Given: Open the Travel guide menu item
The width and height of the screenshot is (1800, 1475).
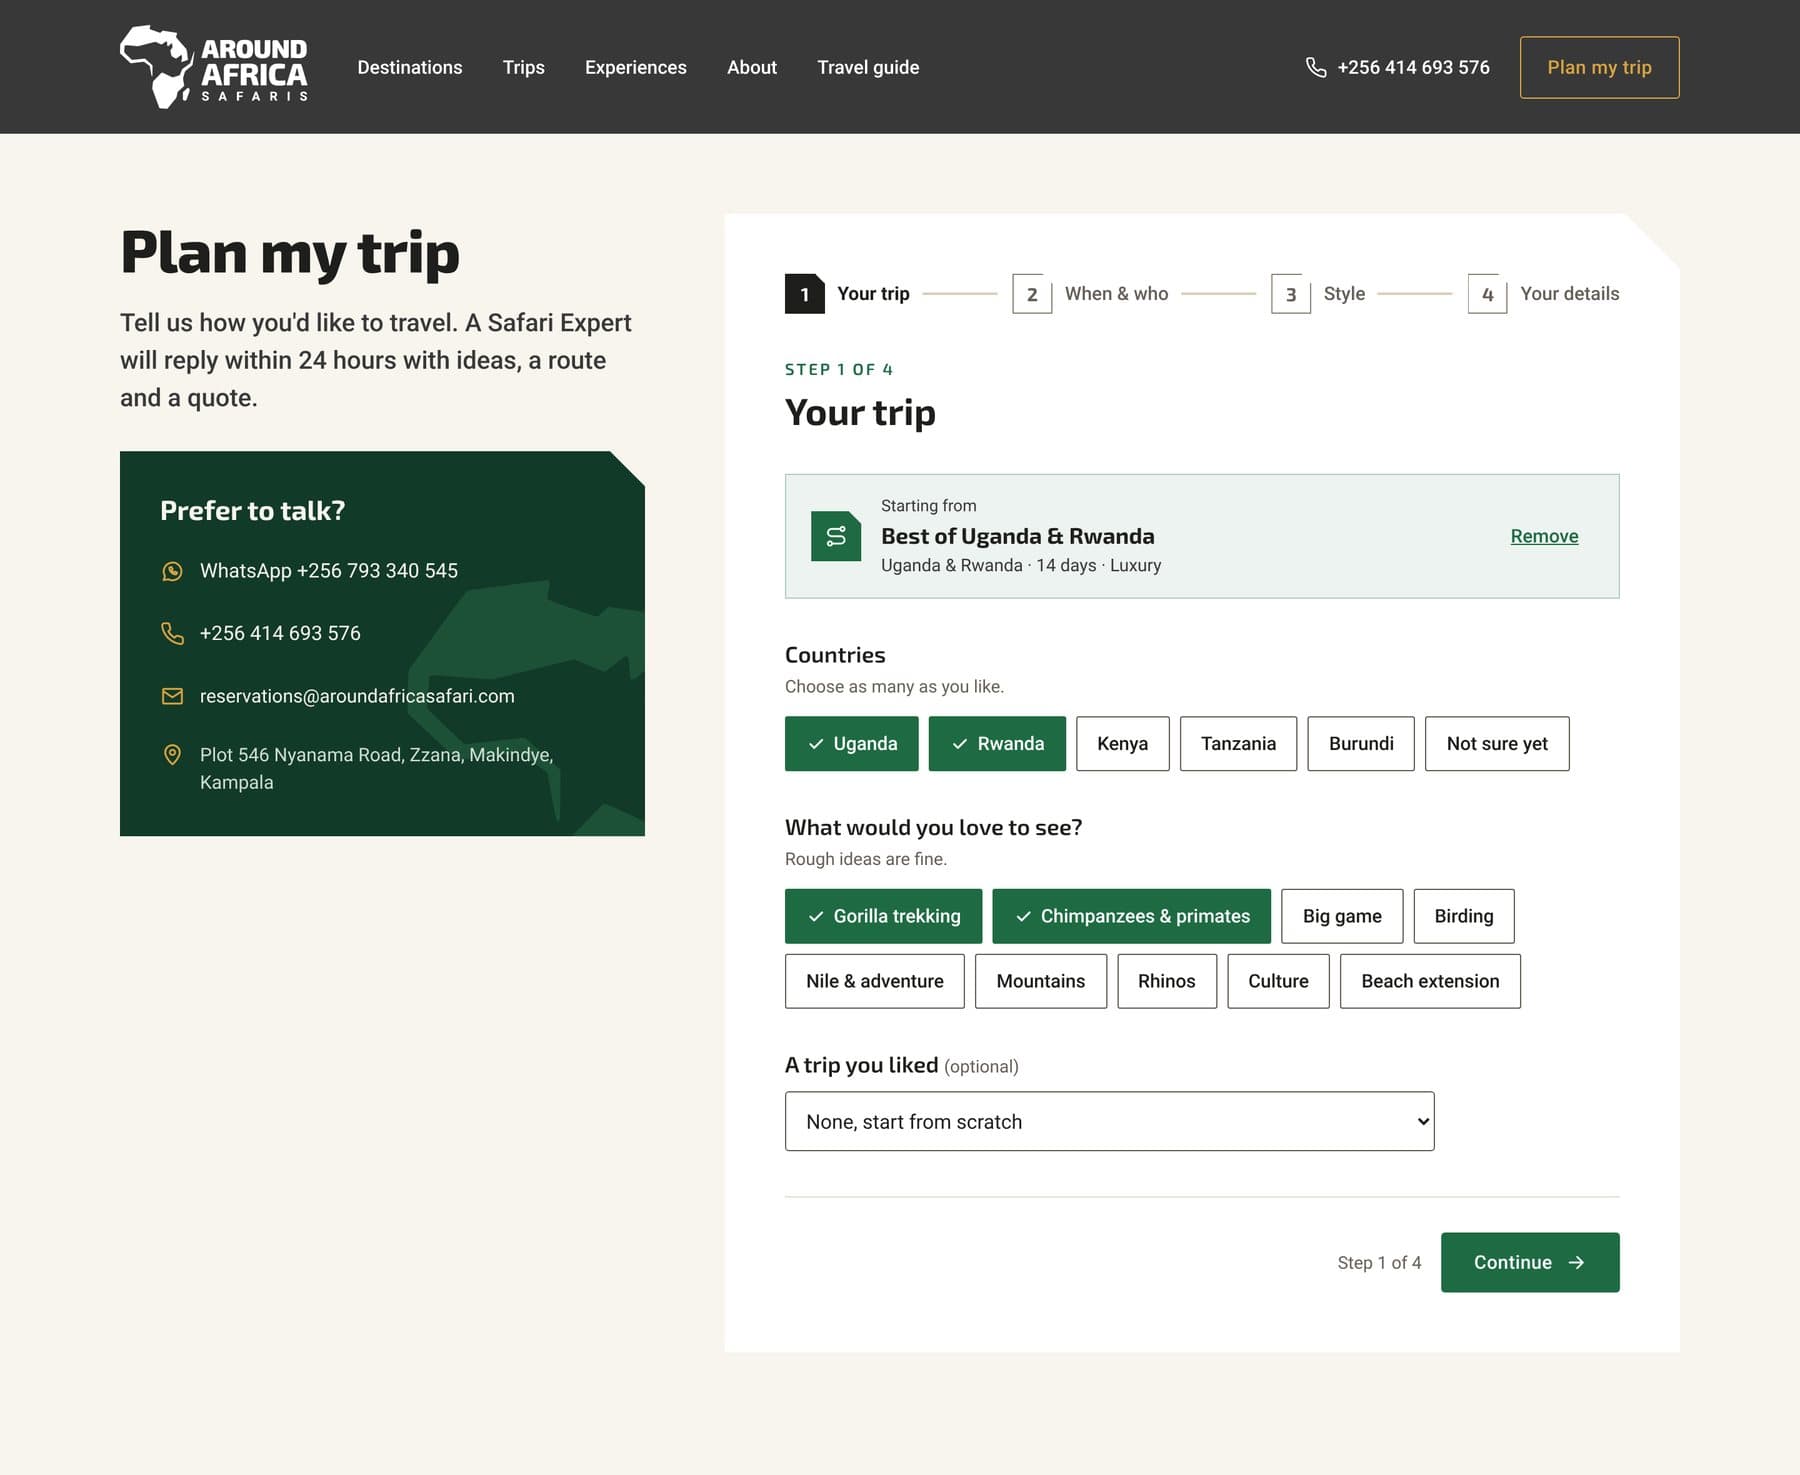Looking at the screenshot, I should click(x=868, y=67).
